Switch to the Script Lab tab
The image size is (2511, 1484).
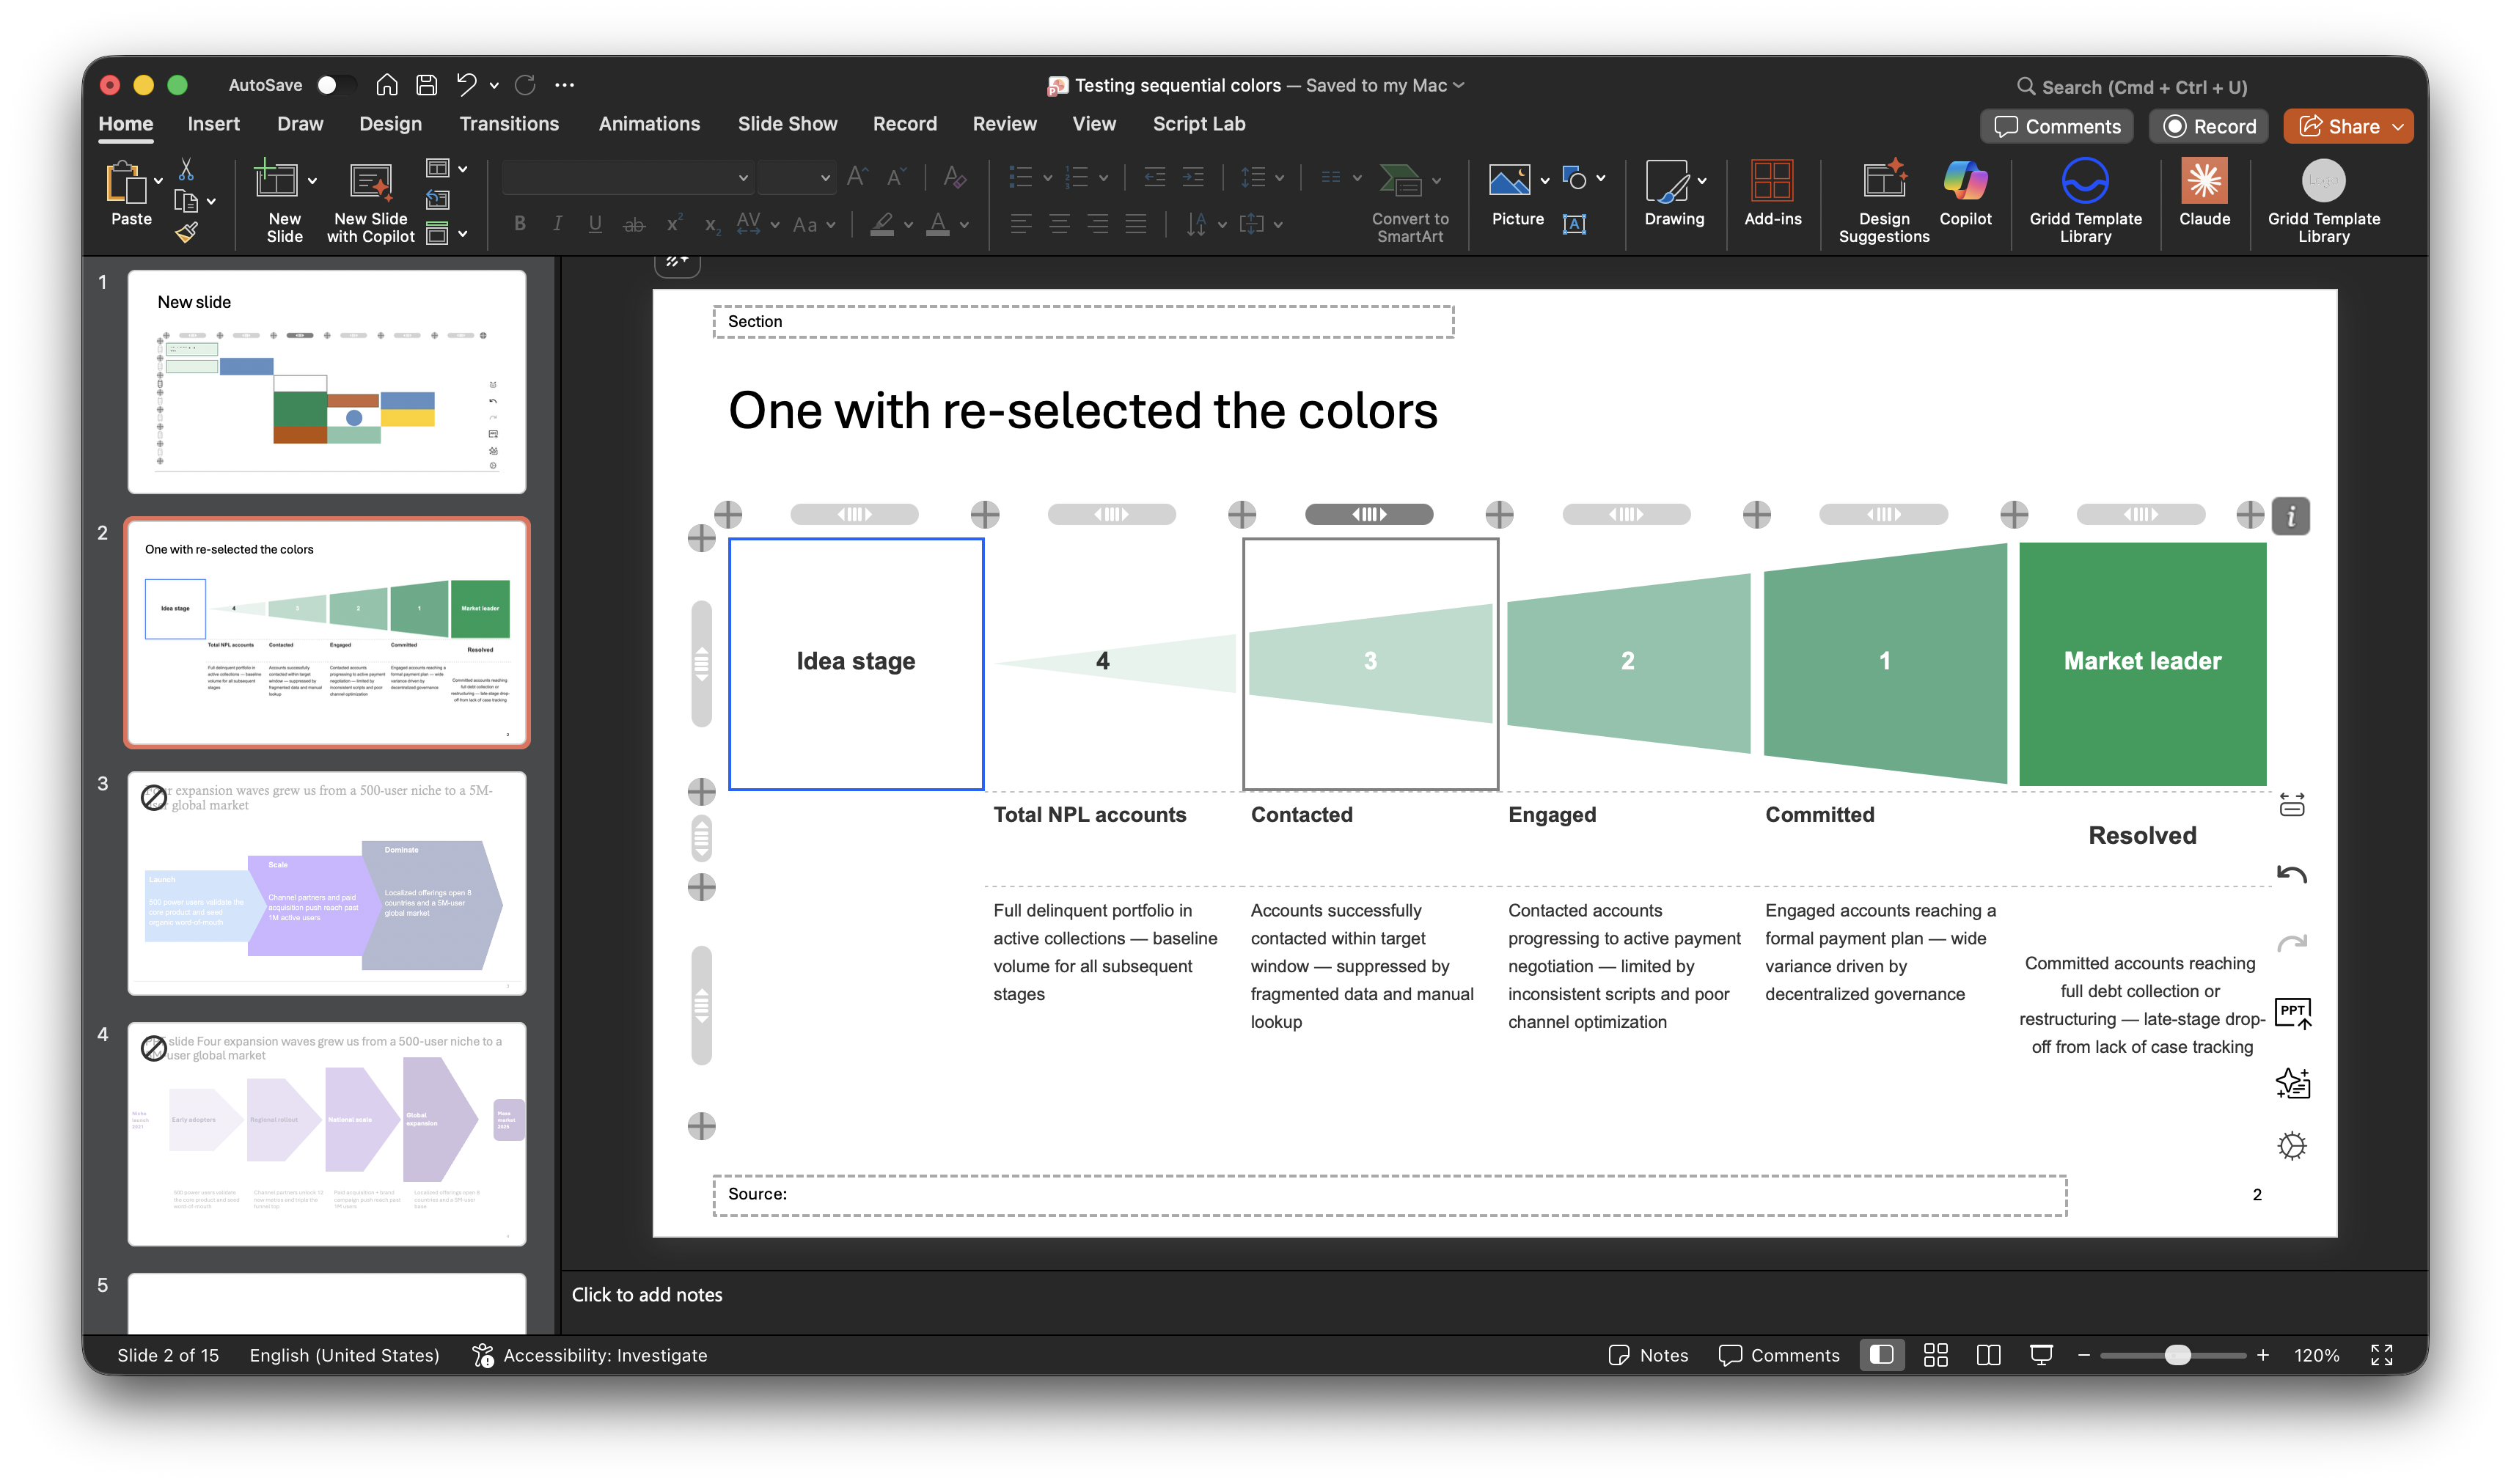1198,124
